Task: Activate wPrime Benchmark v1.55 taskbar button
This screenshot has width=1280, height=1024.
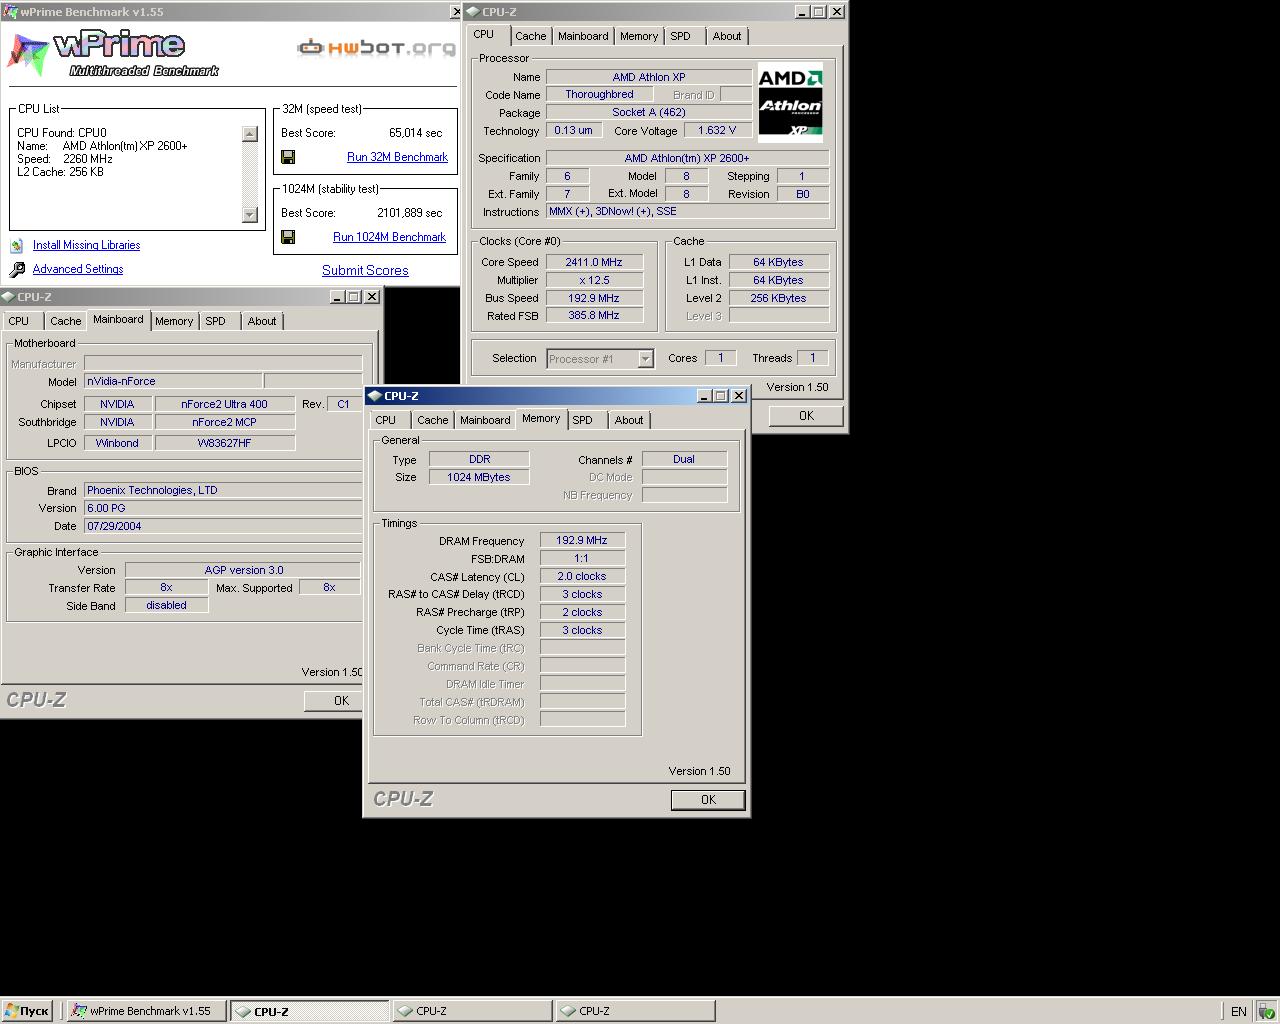Action: [146, 1011]
